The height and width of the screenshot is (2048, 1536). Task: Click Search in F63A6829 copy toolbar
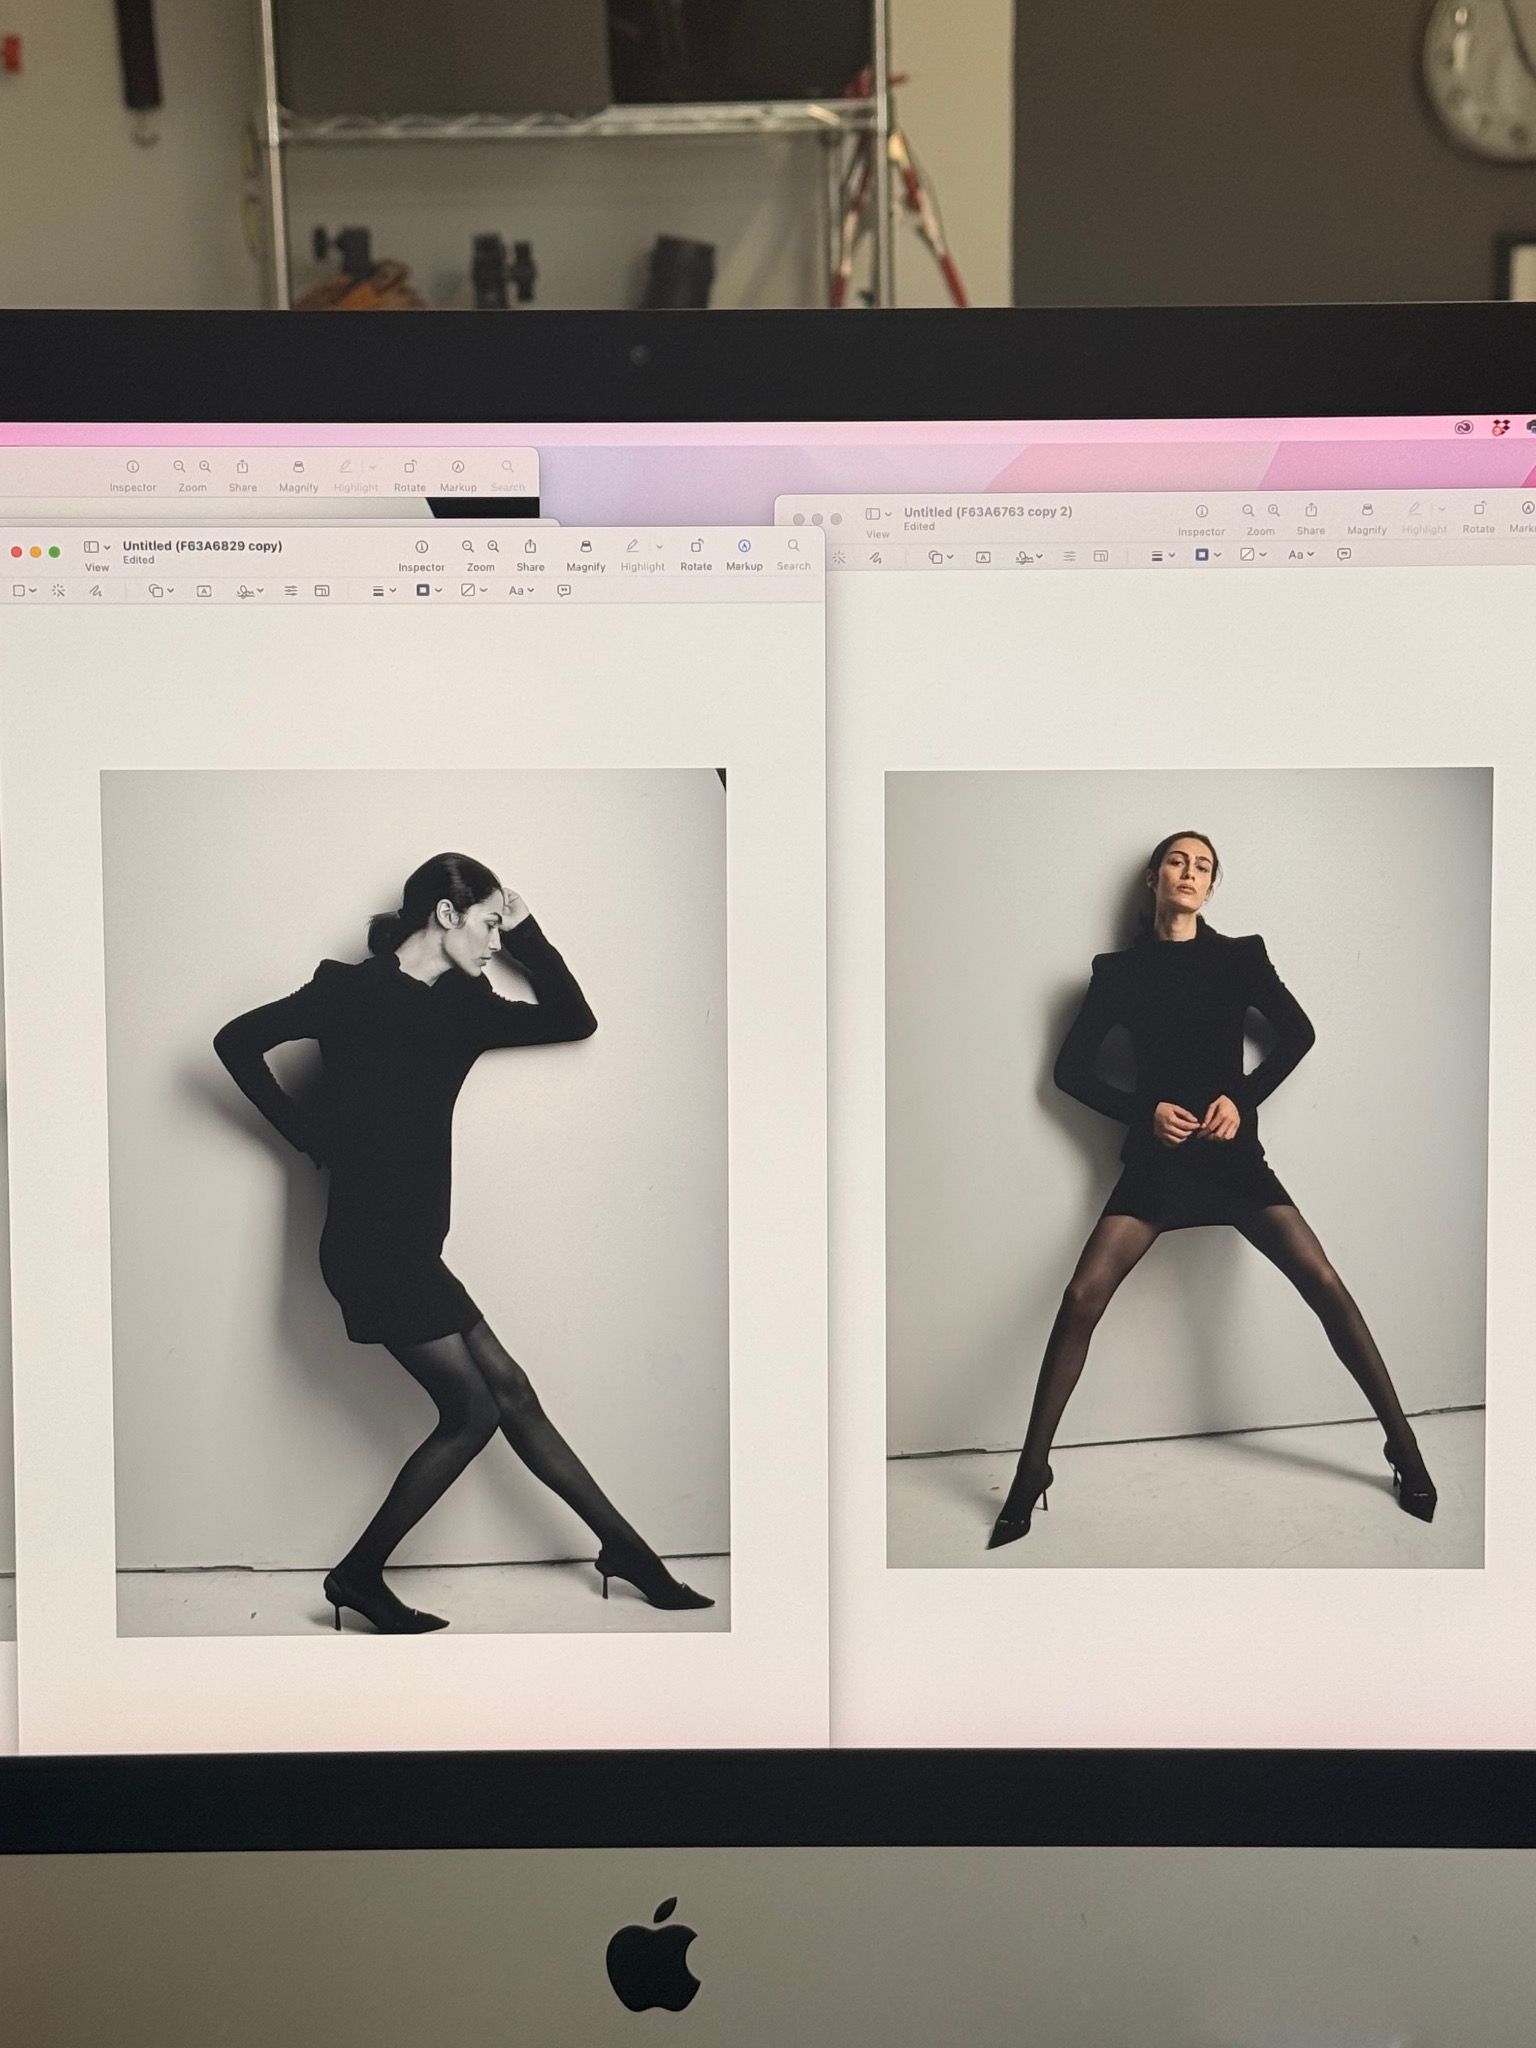tap(793, 547)
